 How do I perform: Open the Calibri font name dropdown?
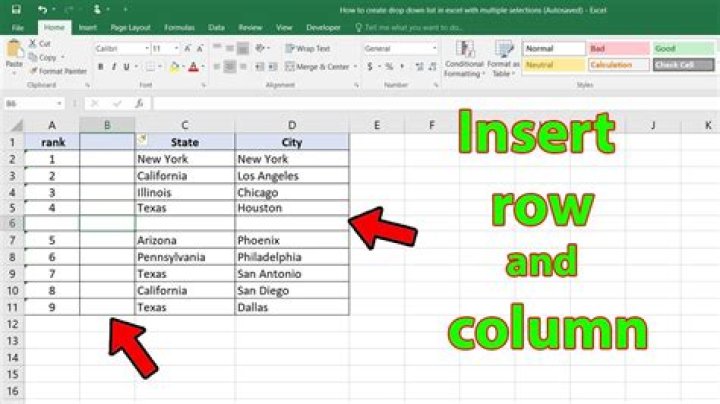(147, 48)
